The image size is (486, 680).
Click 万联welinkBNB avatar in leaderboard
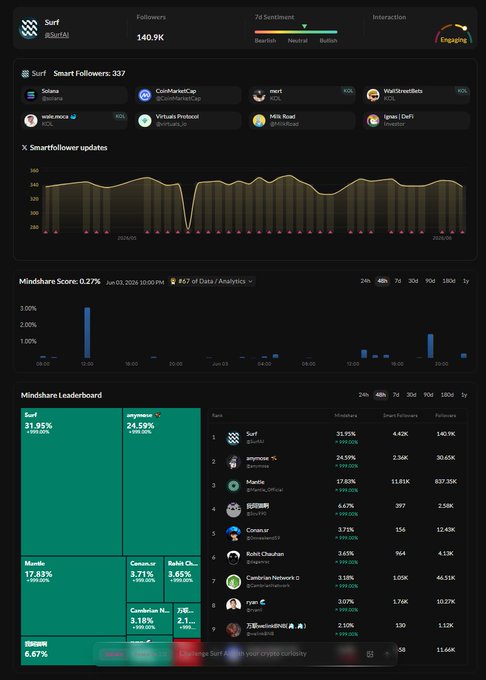(x=234, y=630)
